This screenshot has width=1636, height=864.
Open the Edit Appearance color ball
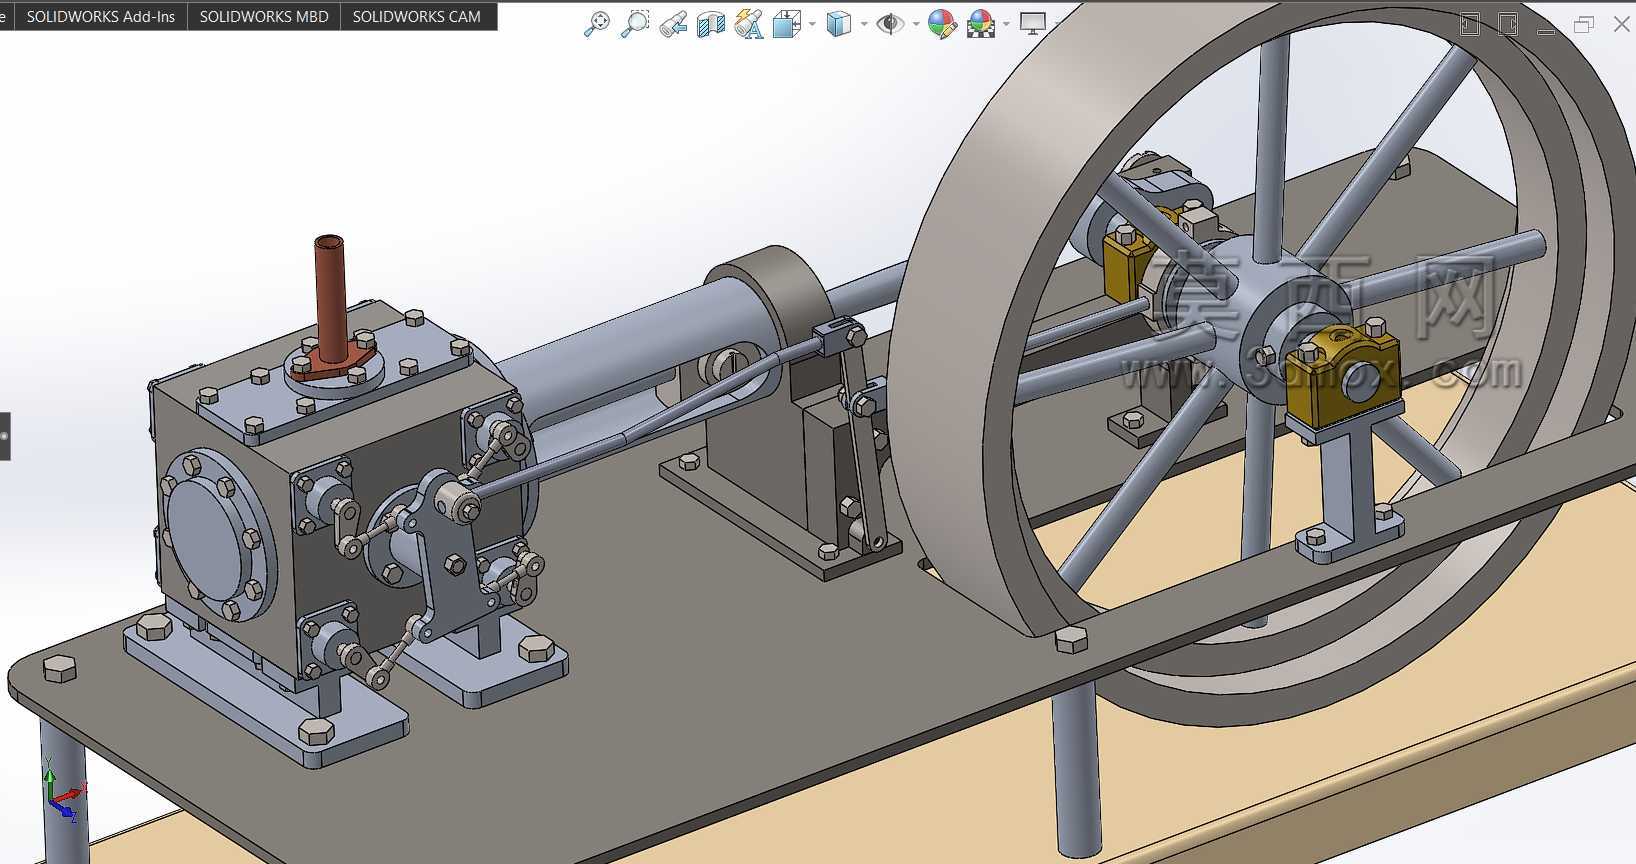(942, 24)
